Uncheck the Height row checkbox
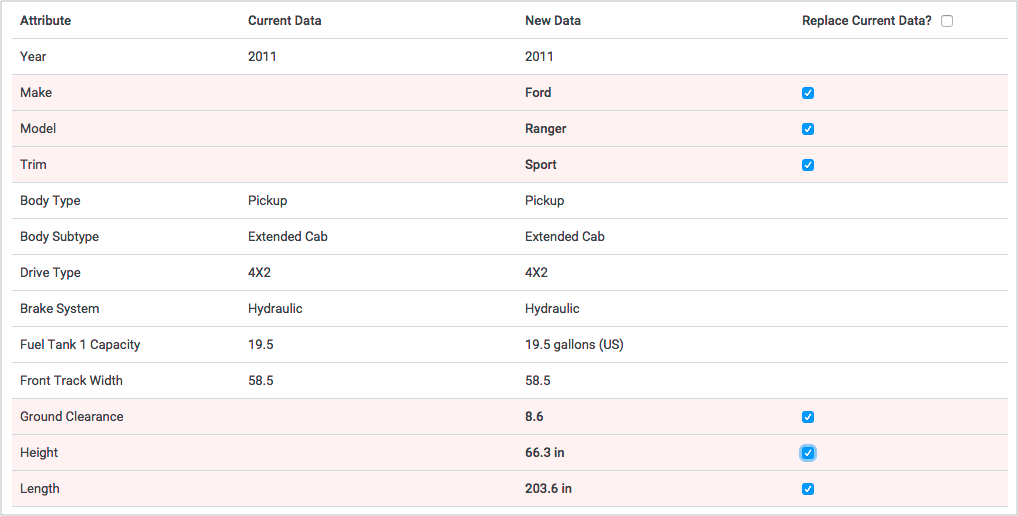This screenshot has width=1018, height=516. pyautogui.click(x=808, y=453)
